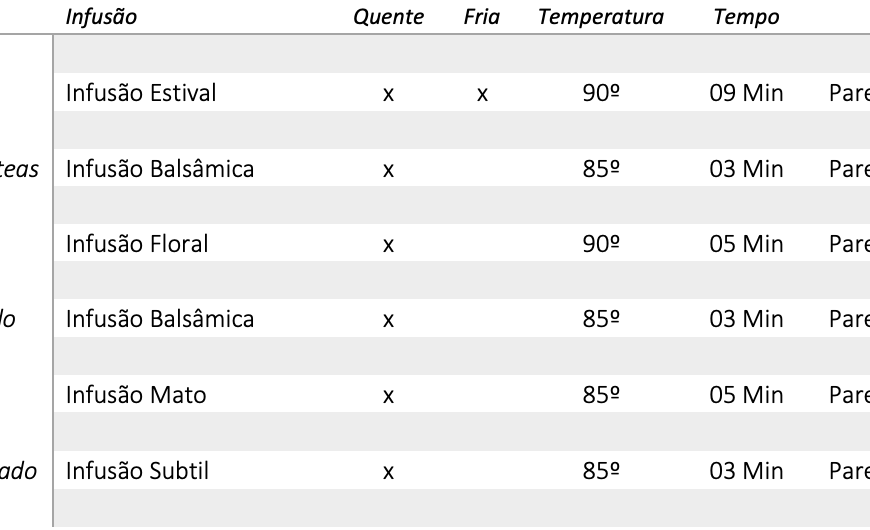Select the Infusão Mato cell
Viewport: 870px width, 530px height.
click(x=136, y=395)
